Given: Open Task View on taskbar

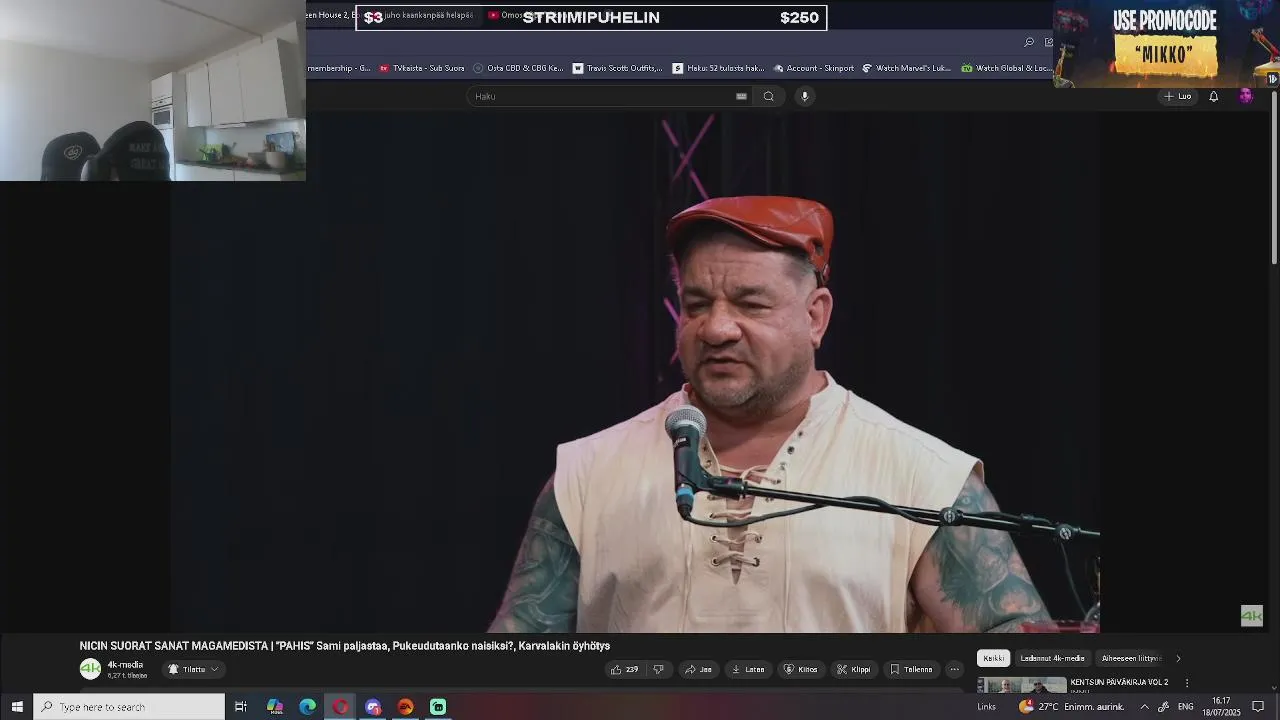Looking at the screenshot, I should (241, 707).
